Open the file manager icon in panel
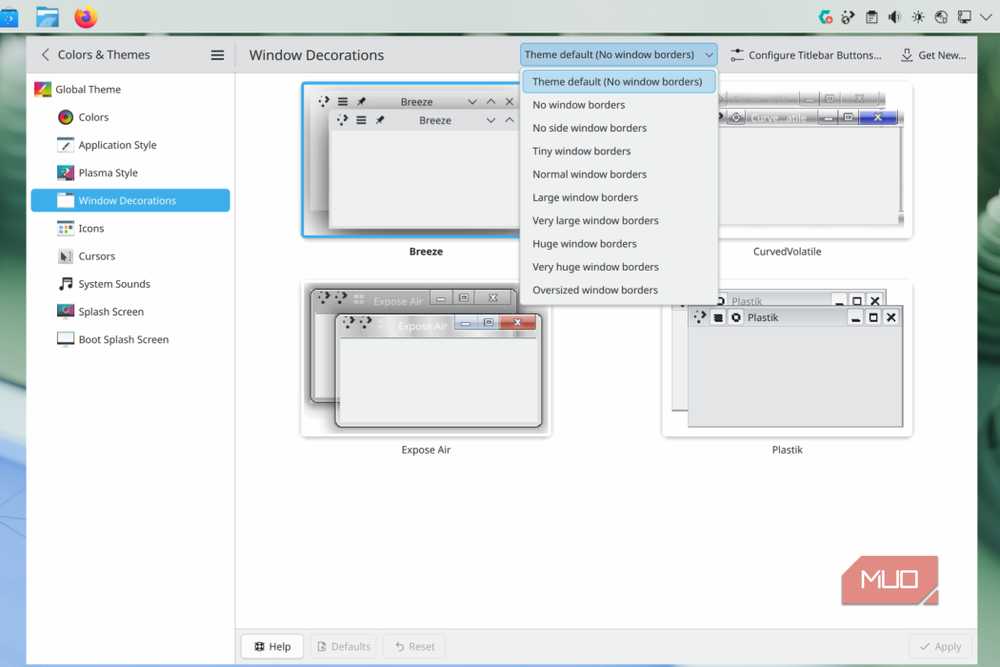 point(47,17)
